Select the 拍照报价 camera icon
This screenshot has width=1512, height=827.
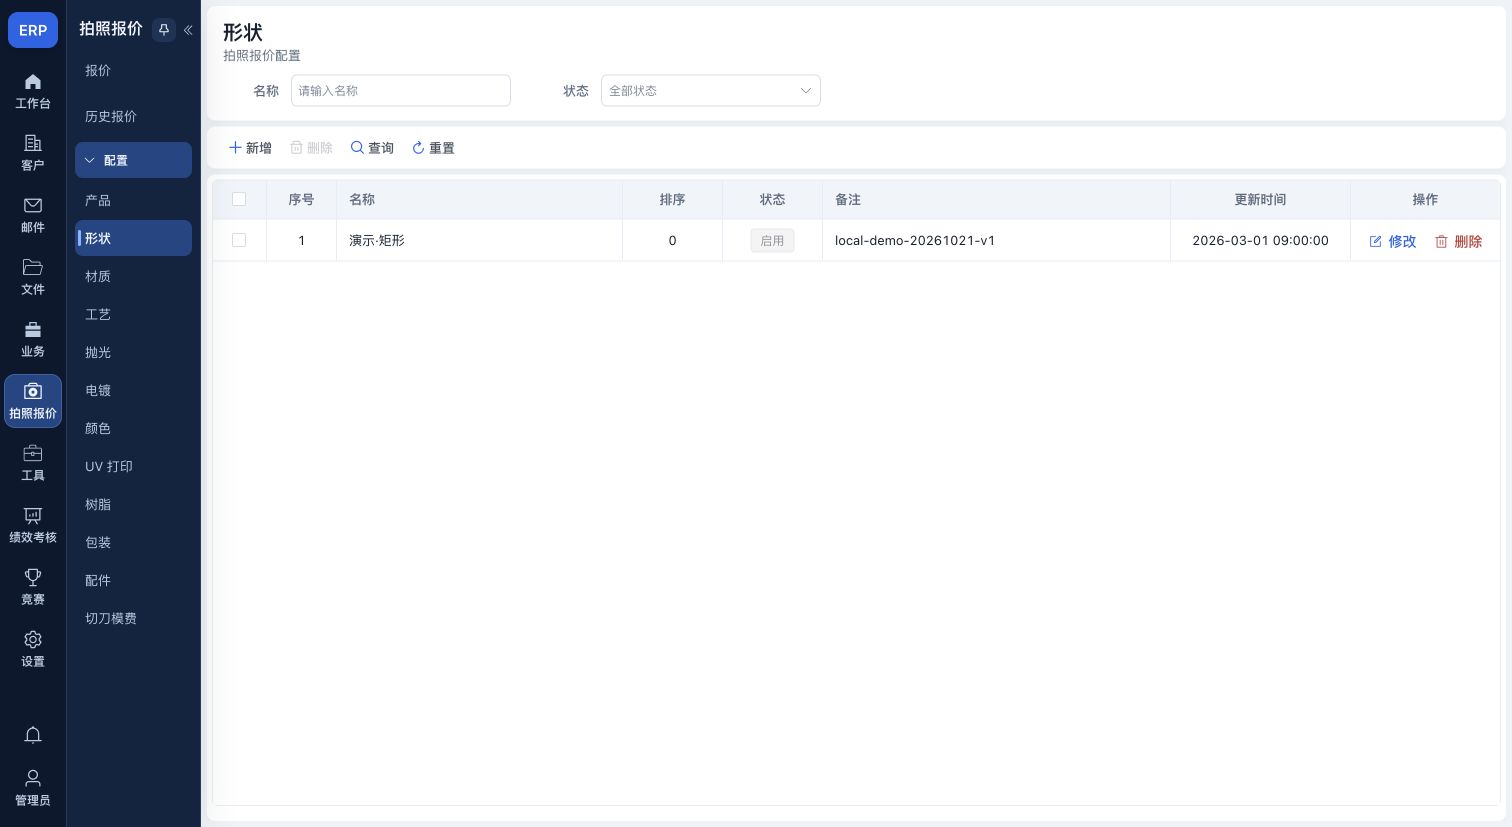[x=33, y=401]
